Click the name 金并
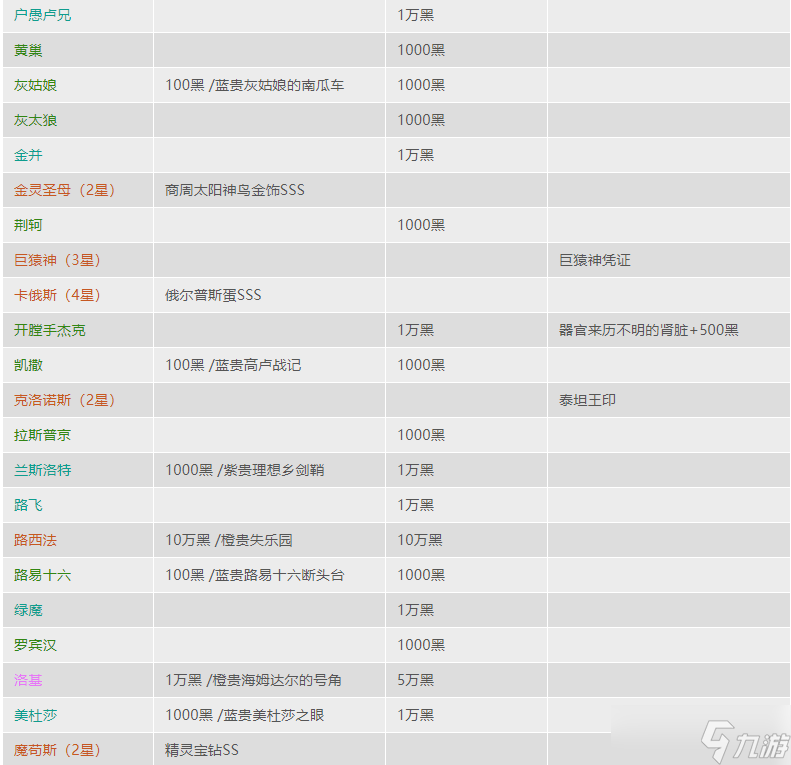Screen dimensions: 791x765 tap(28, 155)
